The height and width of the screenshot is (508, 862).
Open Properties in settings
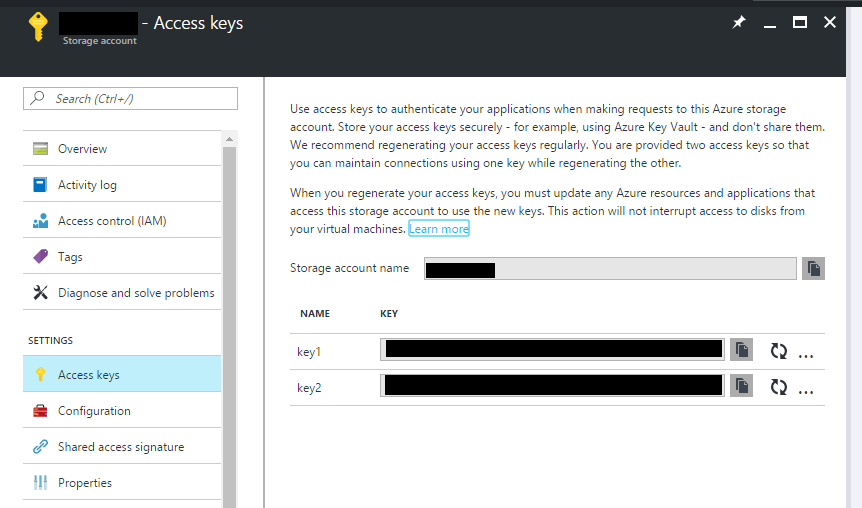pyautogui.click(x=122, y=483)
